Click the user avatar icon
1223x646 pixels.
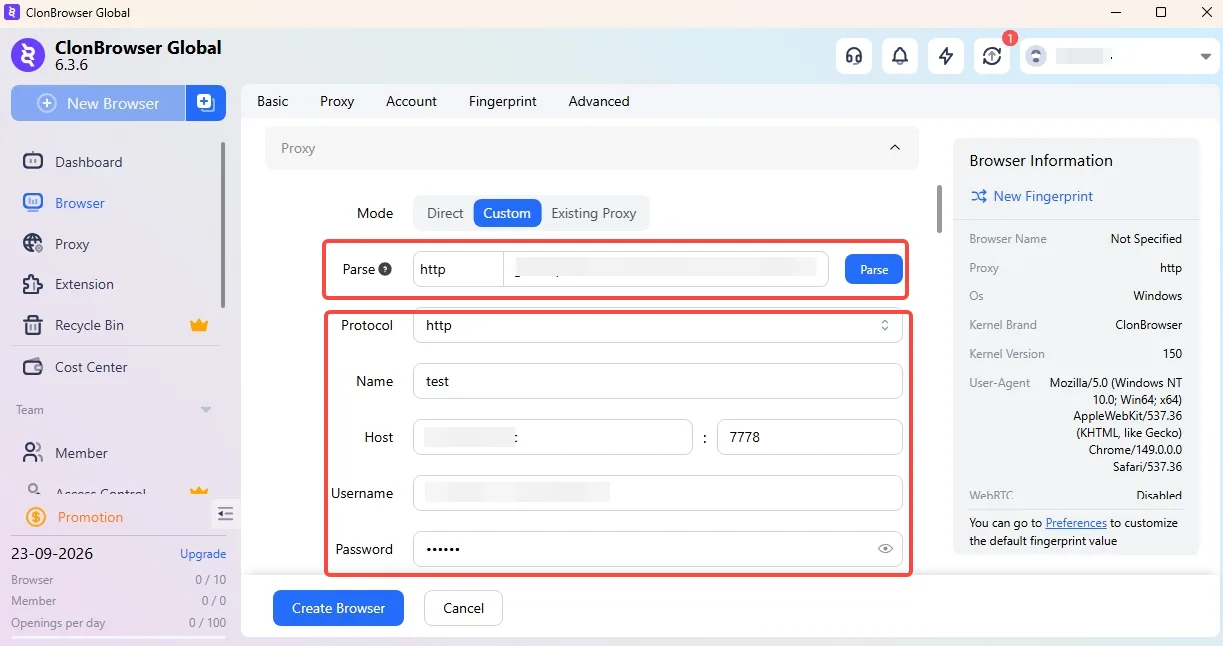point(1037,56)
